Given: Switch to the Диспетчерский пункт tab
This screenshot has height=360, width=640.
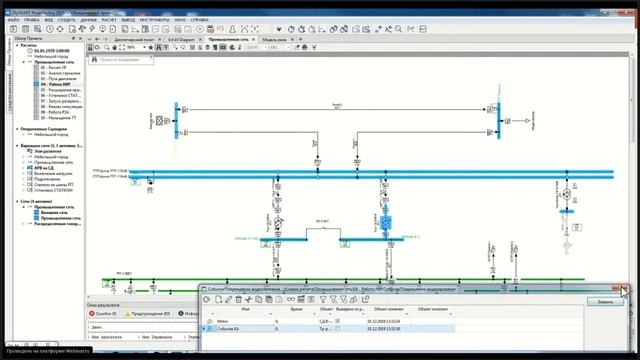Looking at the screenshot, I should click(x=134, y=40).
